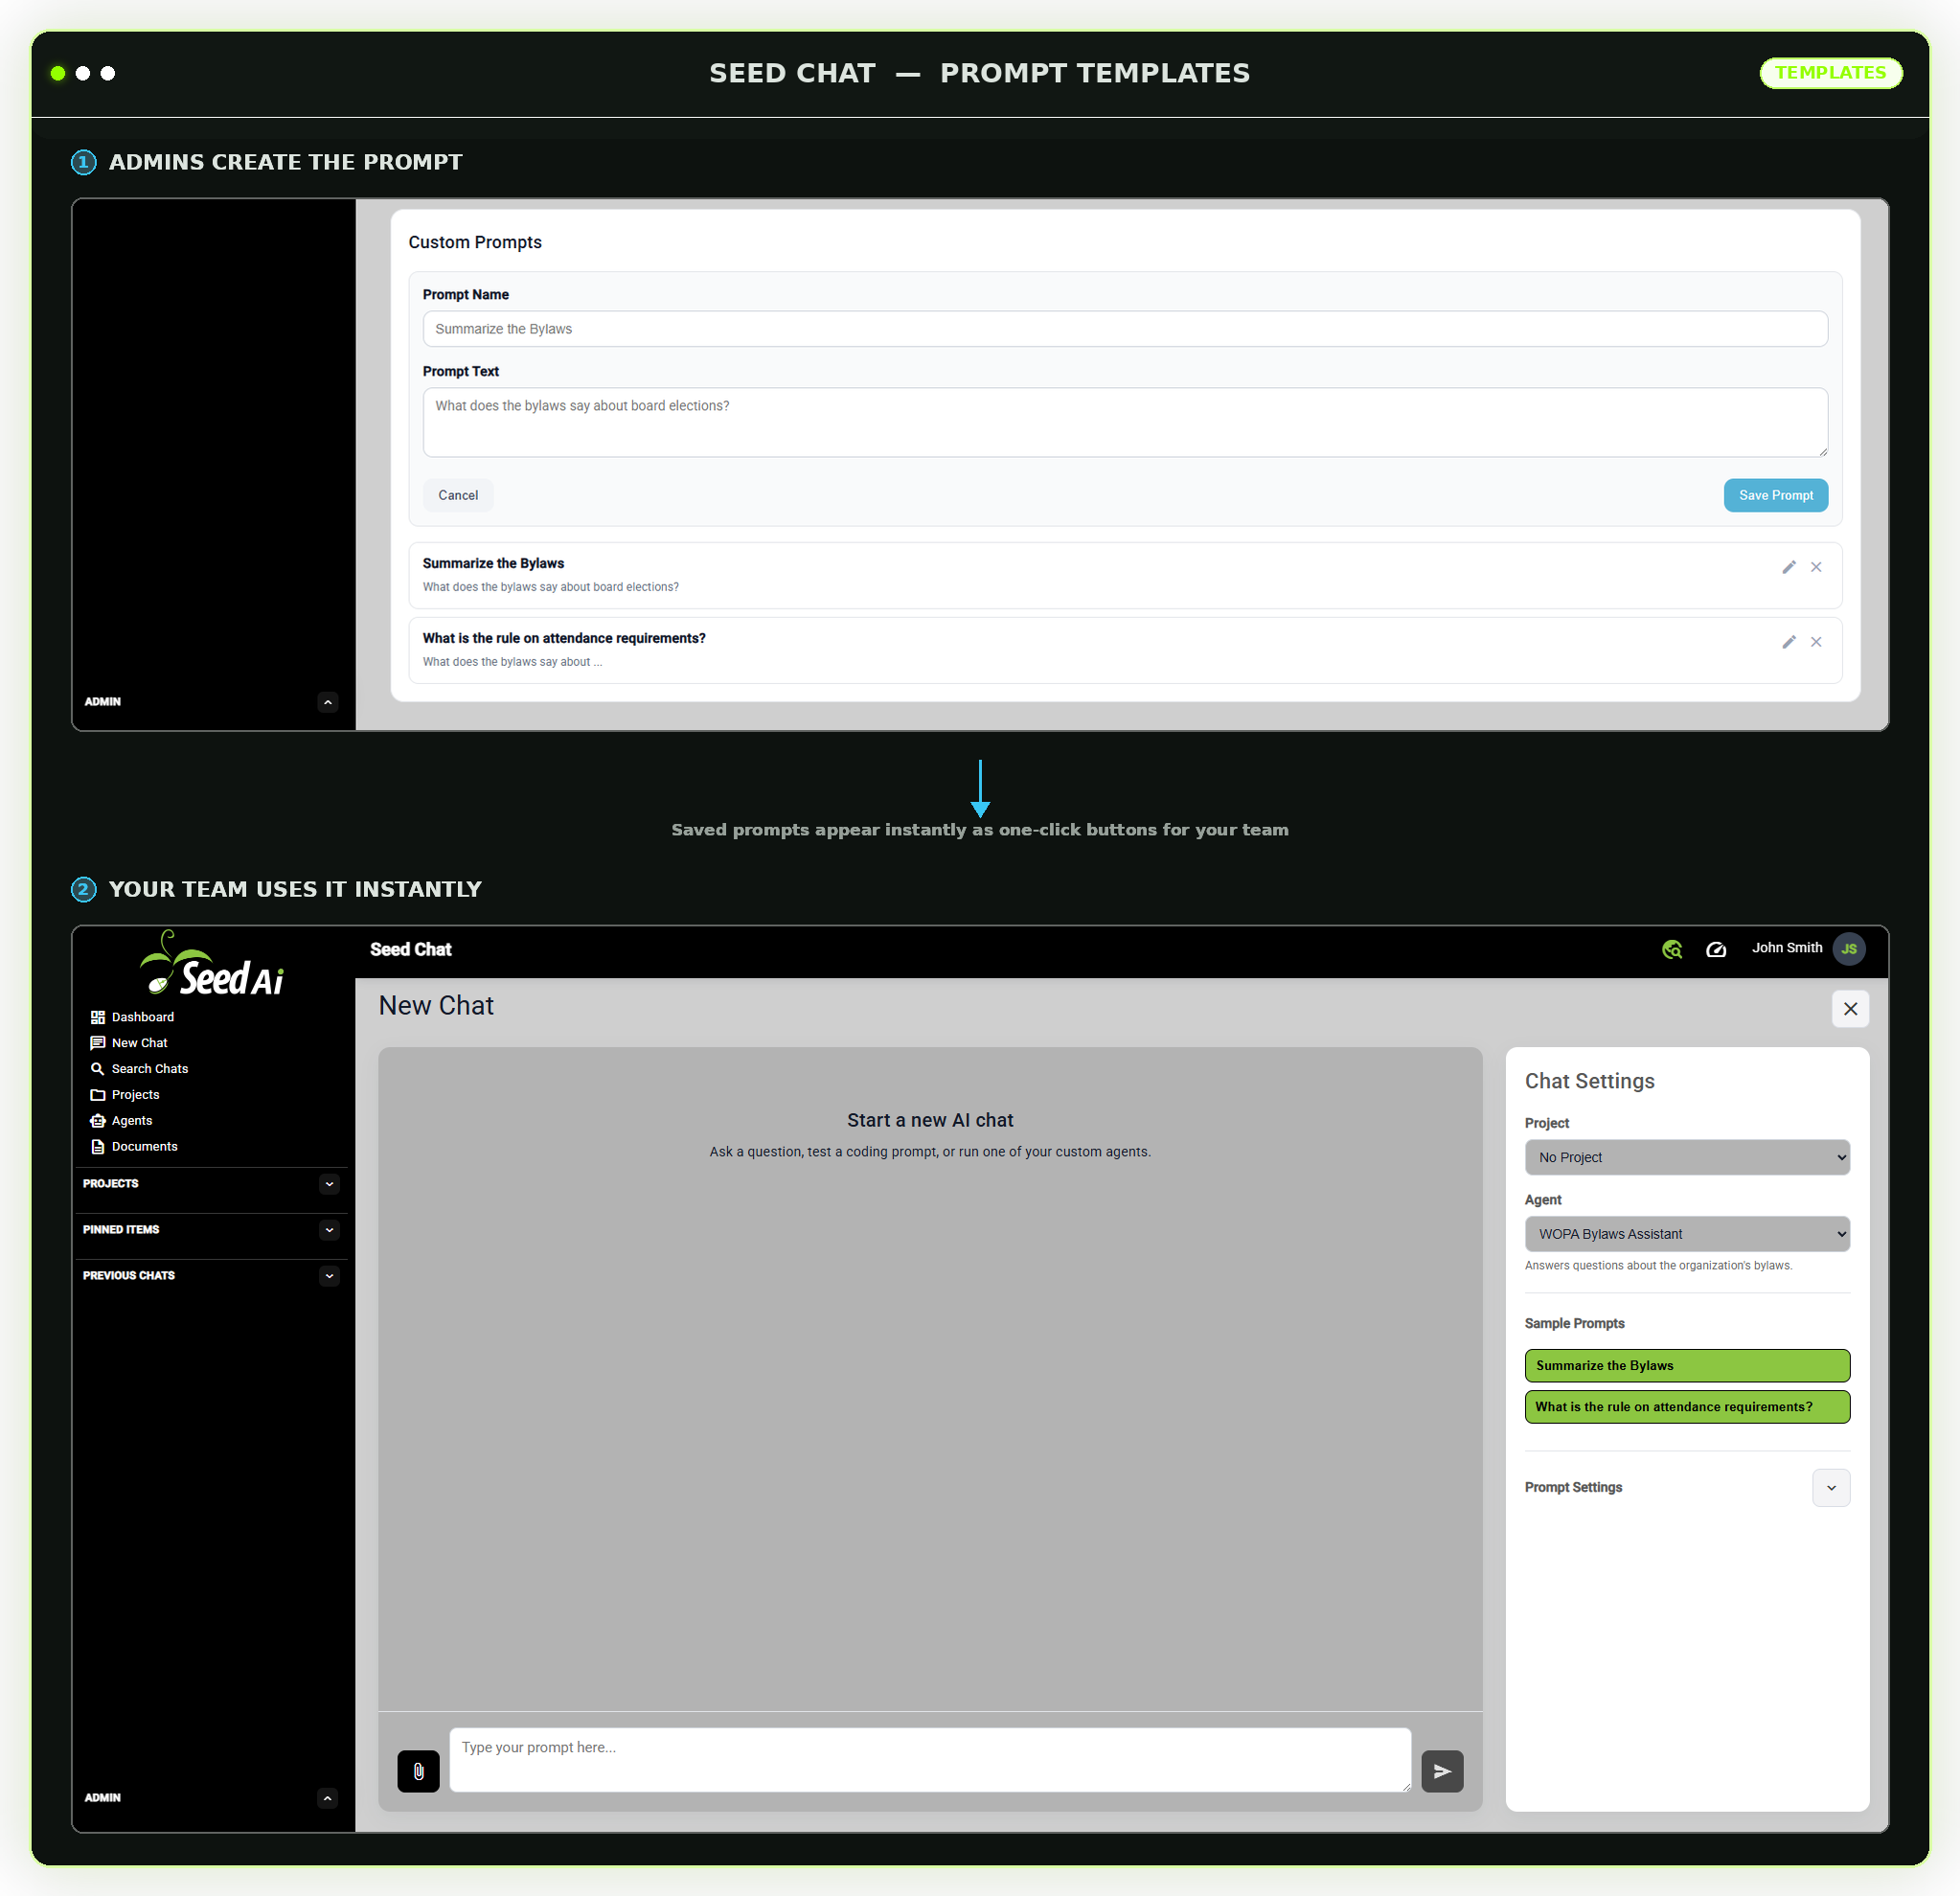Select the Summarize the Bylaws saved prompt row
Screen dimensions: 1960x1896
tap(1125, 575)
